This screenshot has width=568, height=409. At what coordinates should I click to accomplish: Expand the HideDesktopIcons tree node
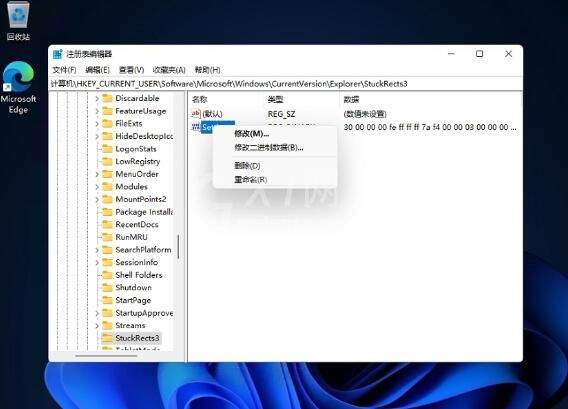tap(97, 137)
